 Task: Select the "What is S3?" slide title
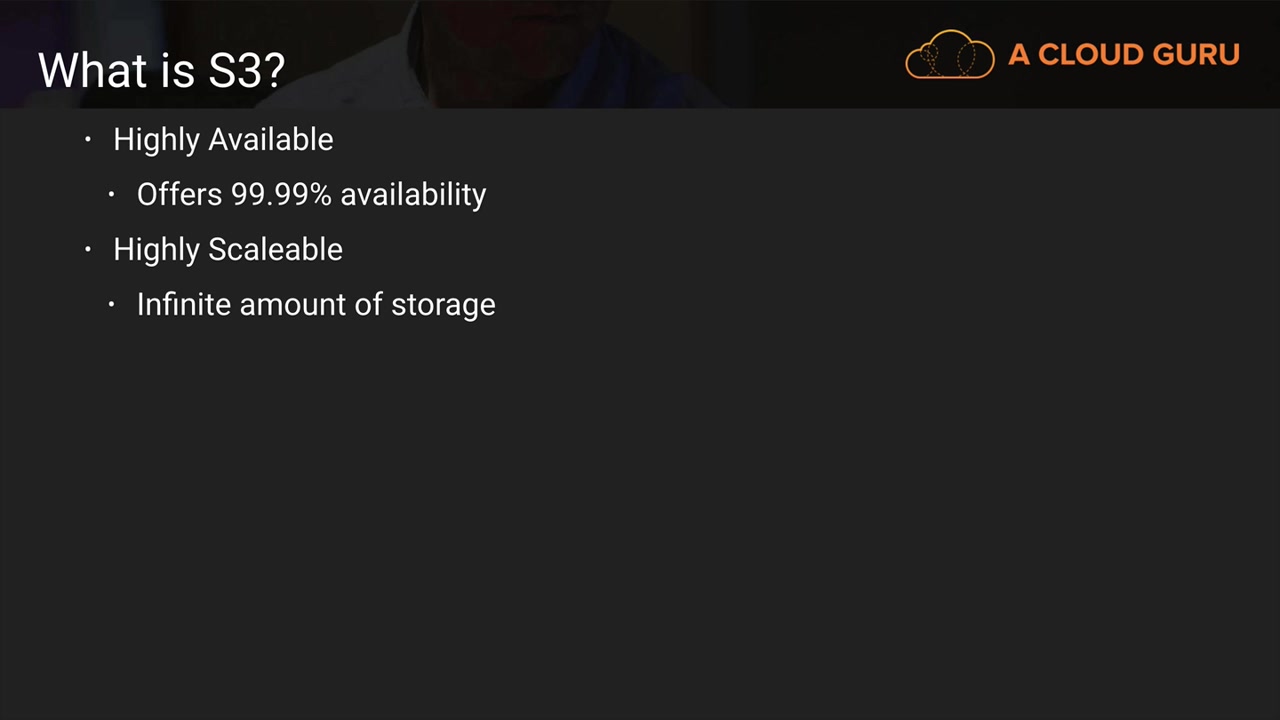point(161,70)
